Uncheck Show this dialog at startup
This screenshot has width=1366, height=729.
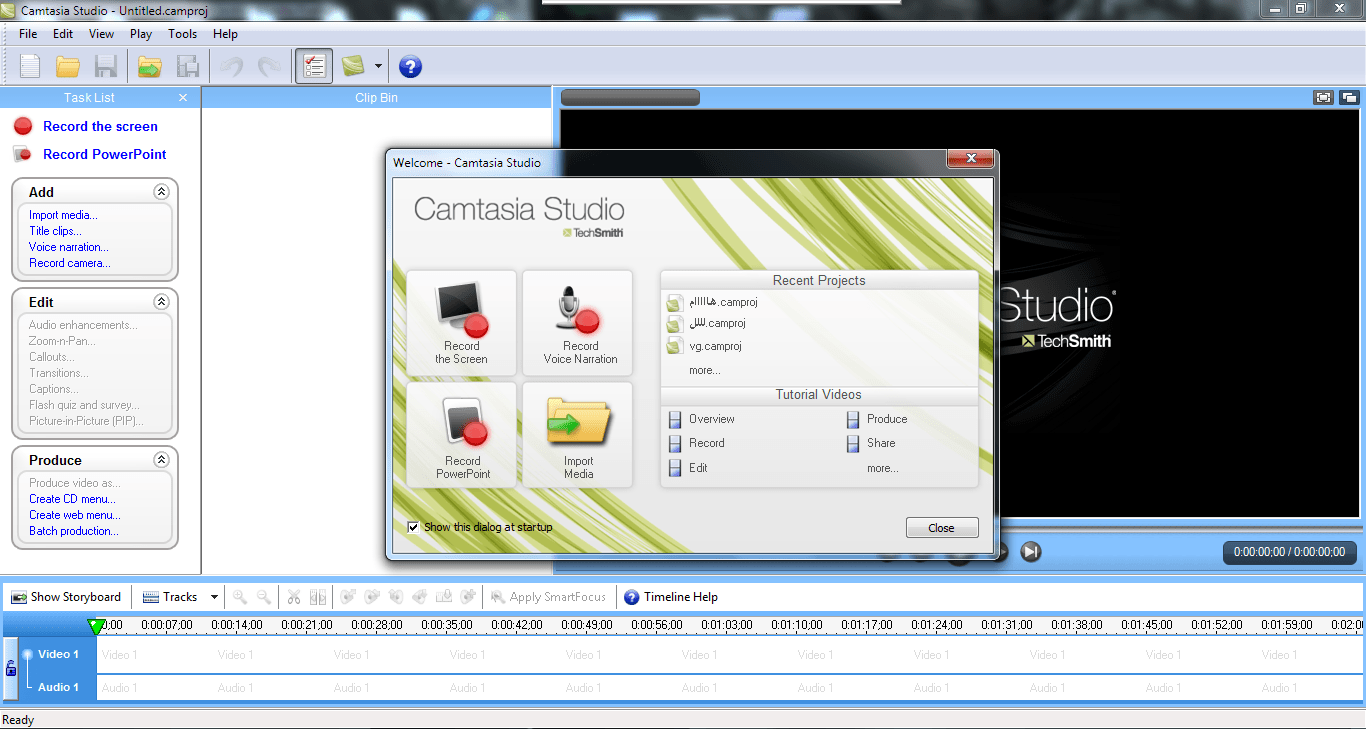[x=414, y=527]
